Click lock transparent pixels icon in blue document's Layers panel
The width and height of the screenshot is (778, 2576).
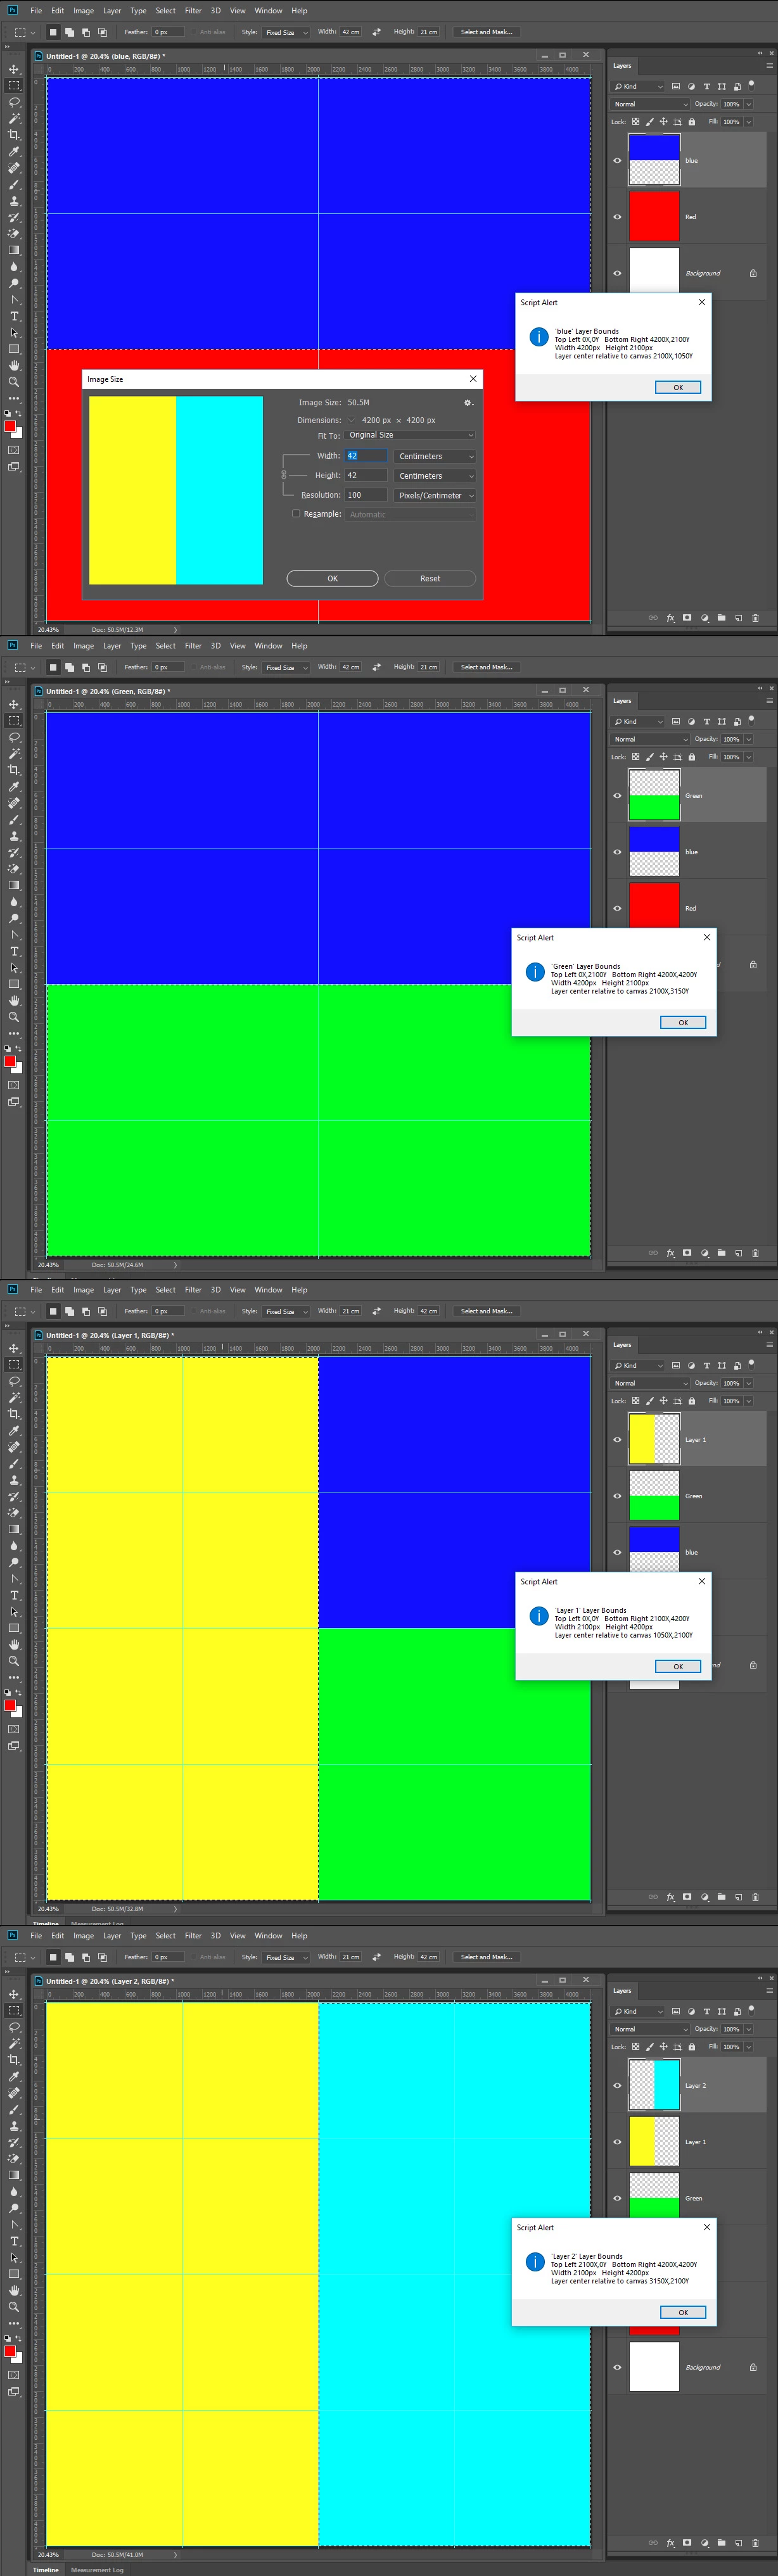tap(635, 122)
